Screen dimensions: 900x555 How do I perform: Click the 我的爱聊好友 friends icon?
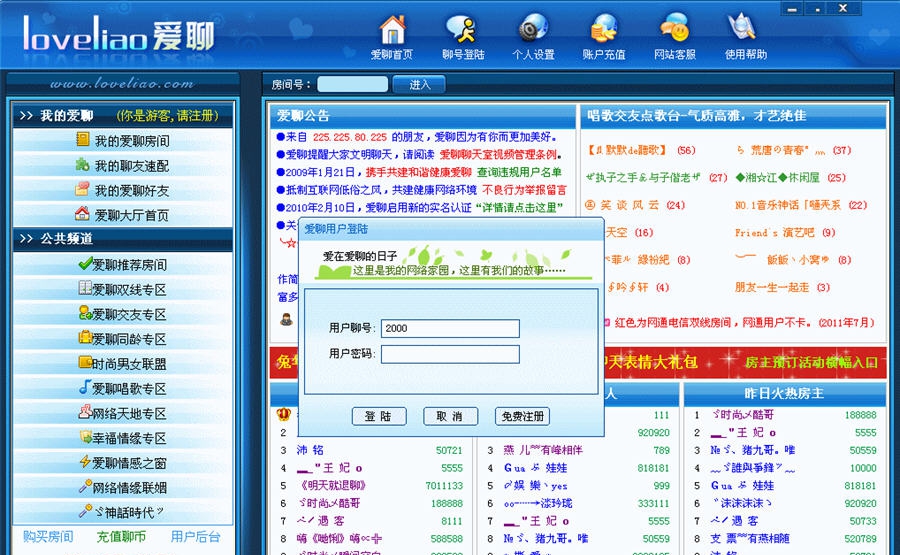(x=83, y=189)
